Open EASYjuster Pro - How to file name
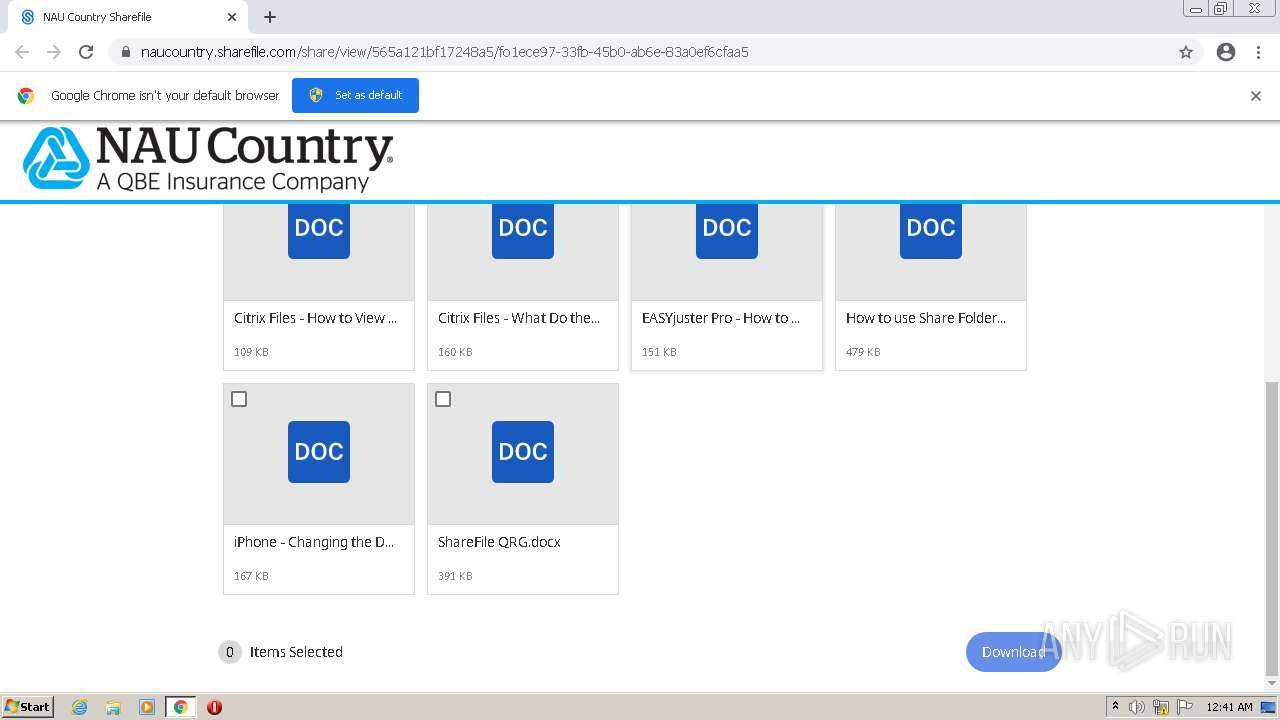The width and height of the screenshot is (1280, 720). [721, 318]
